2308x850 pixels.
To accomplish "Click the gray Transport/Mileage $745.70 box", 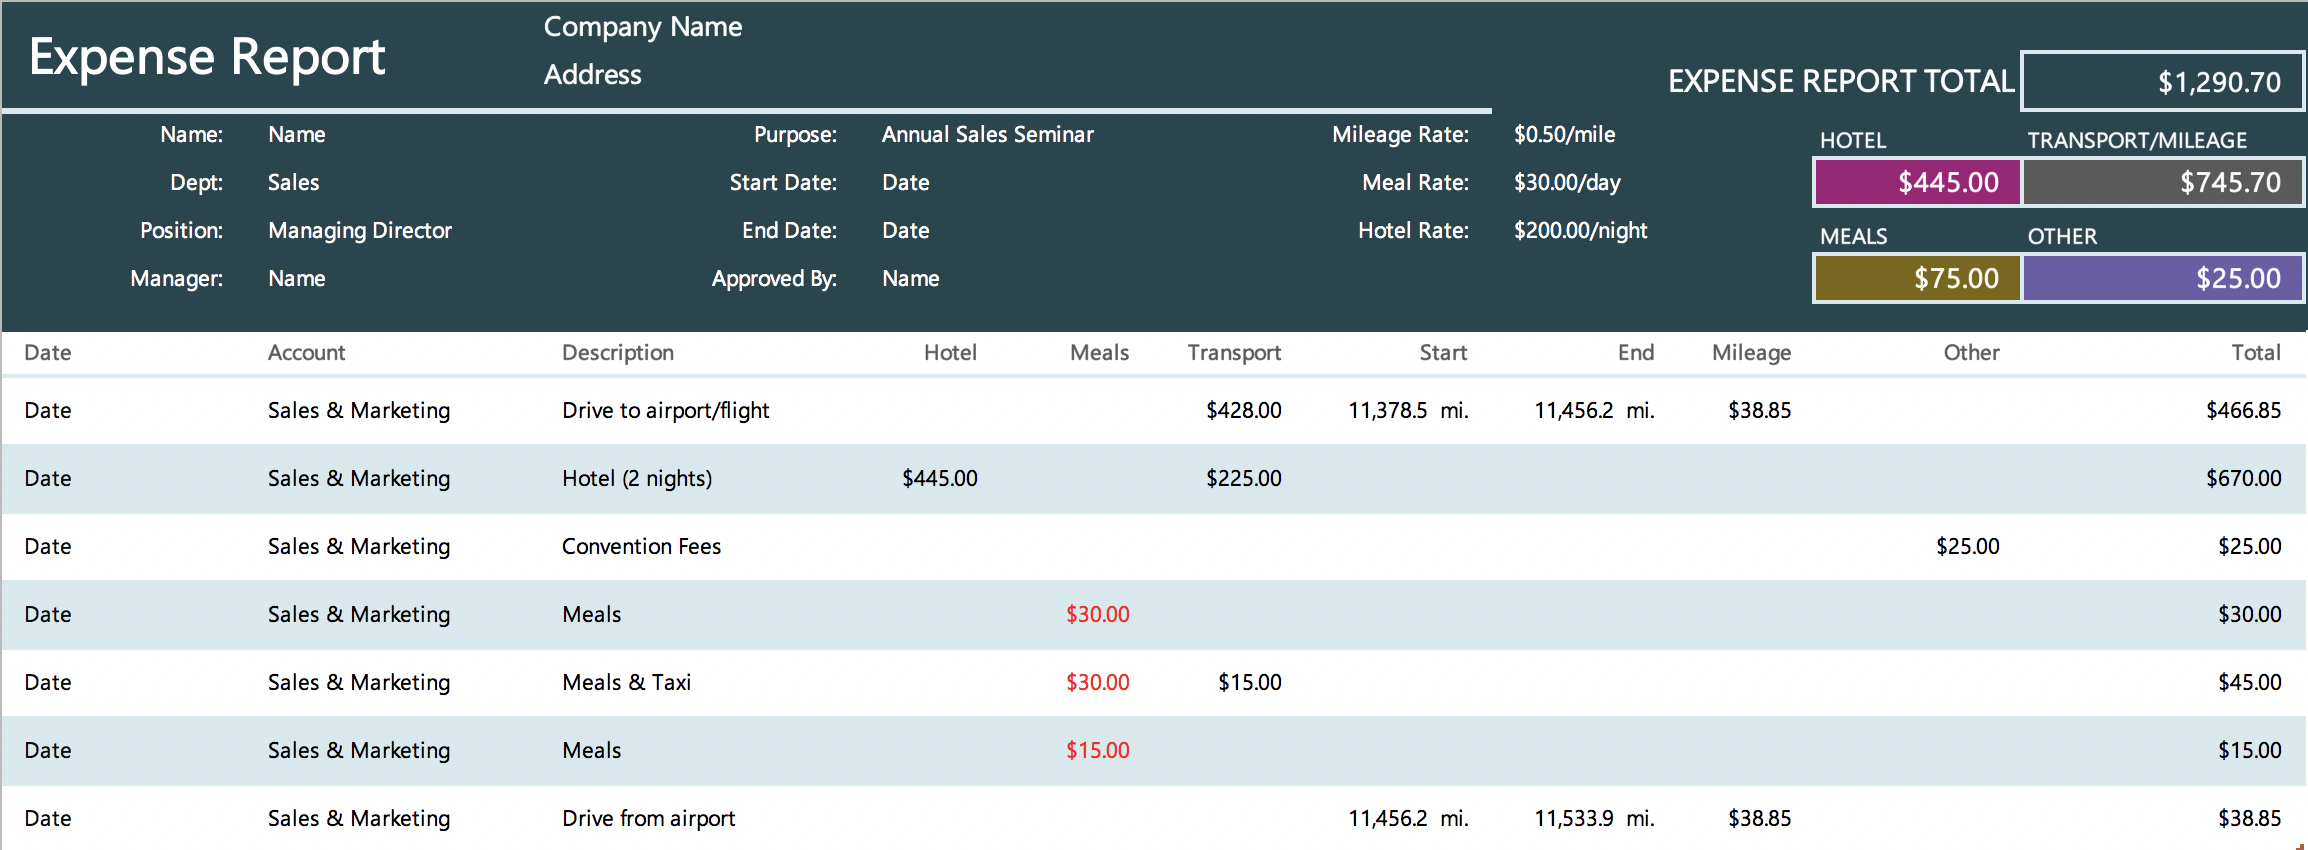I will [2163, 182].
